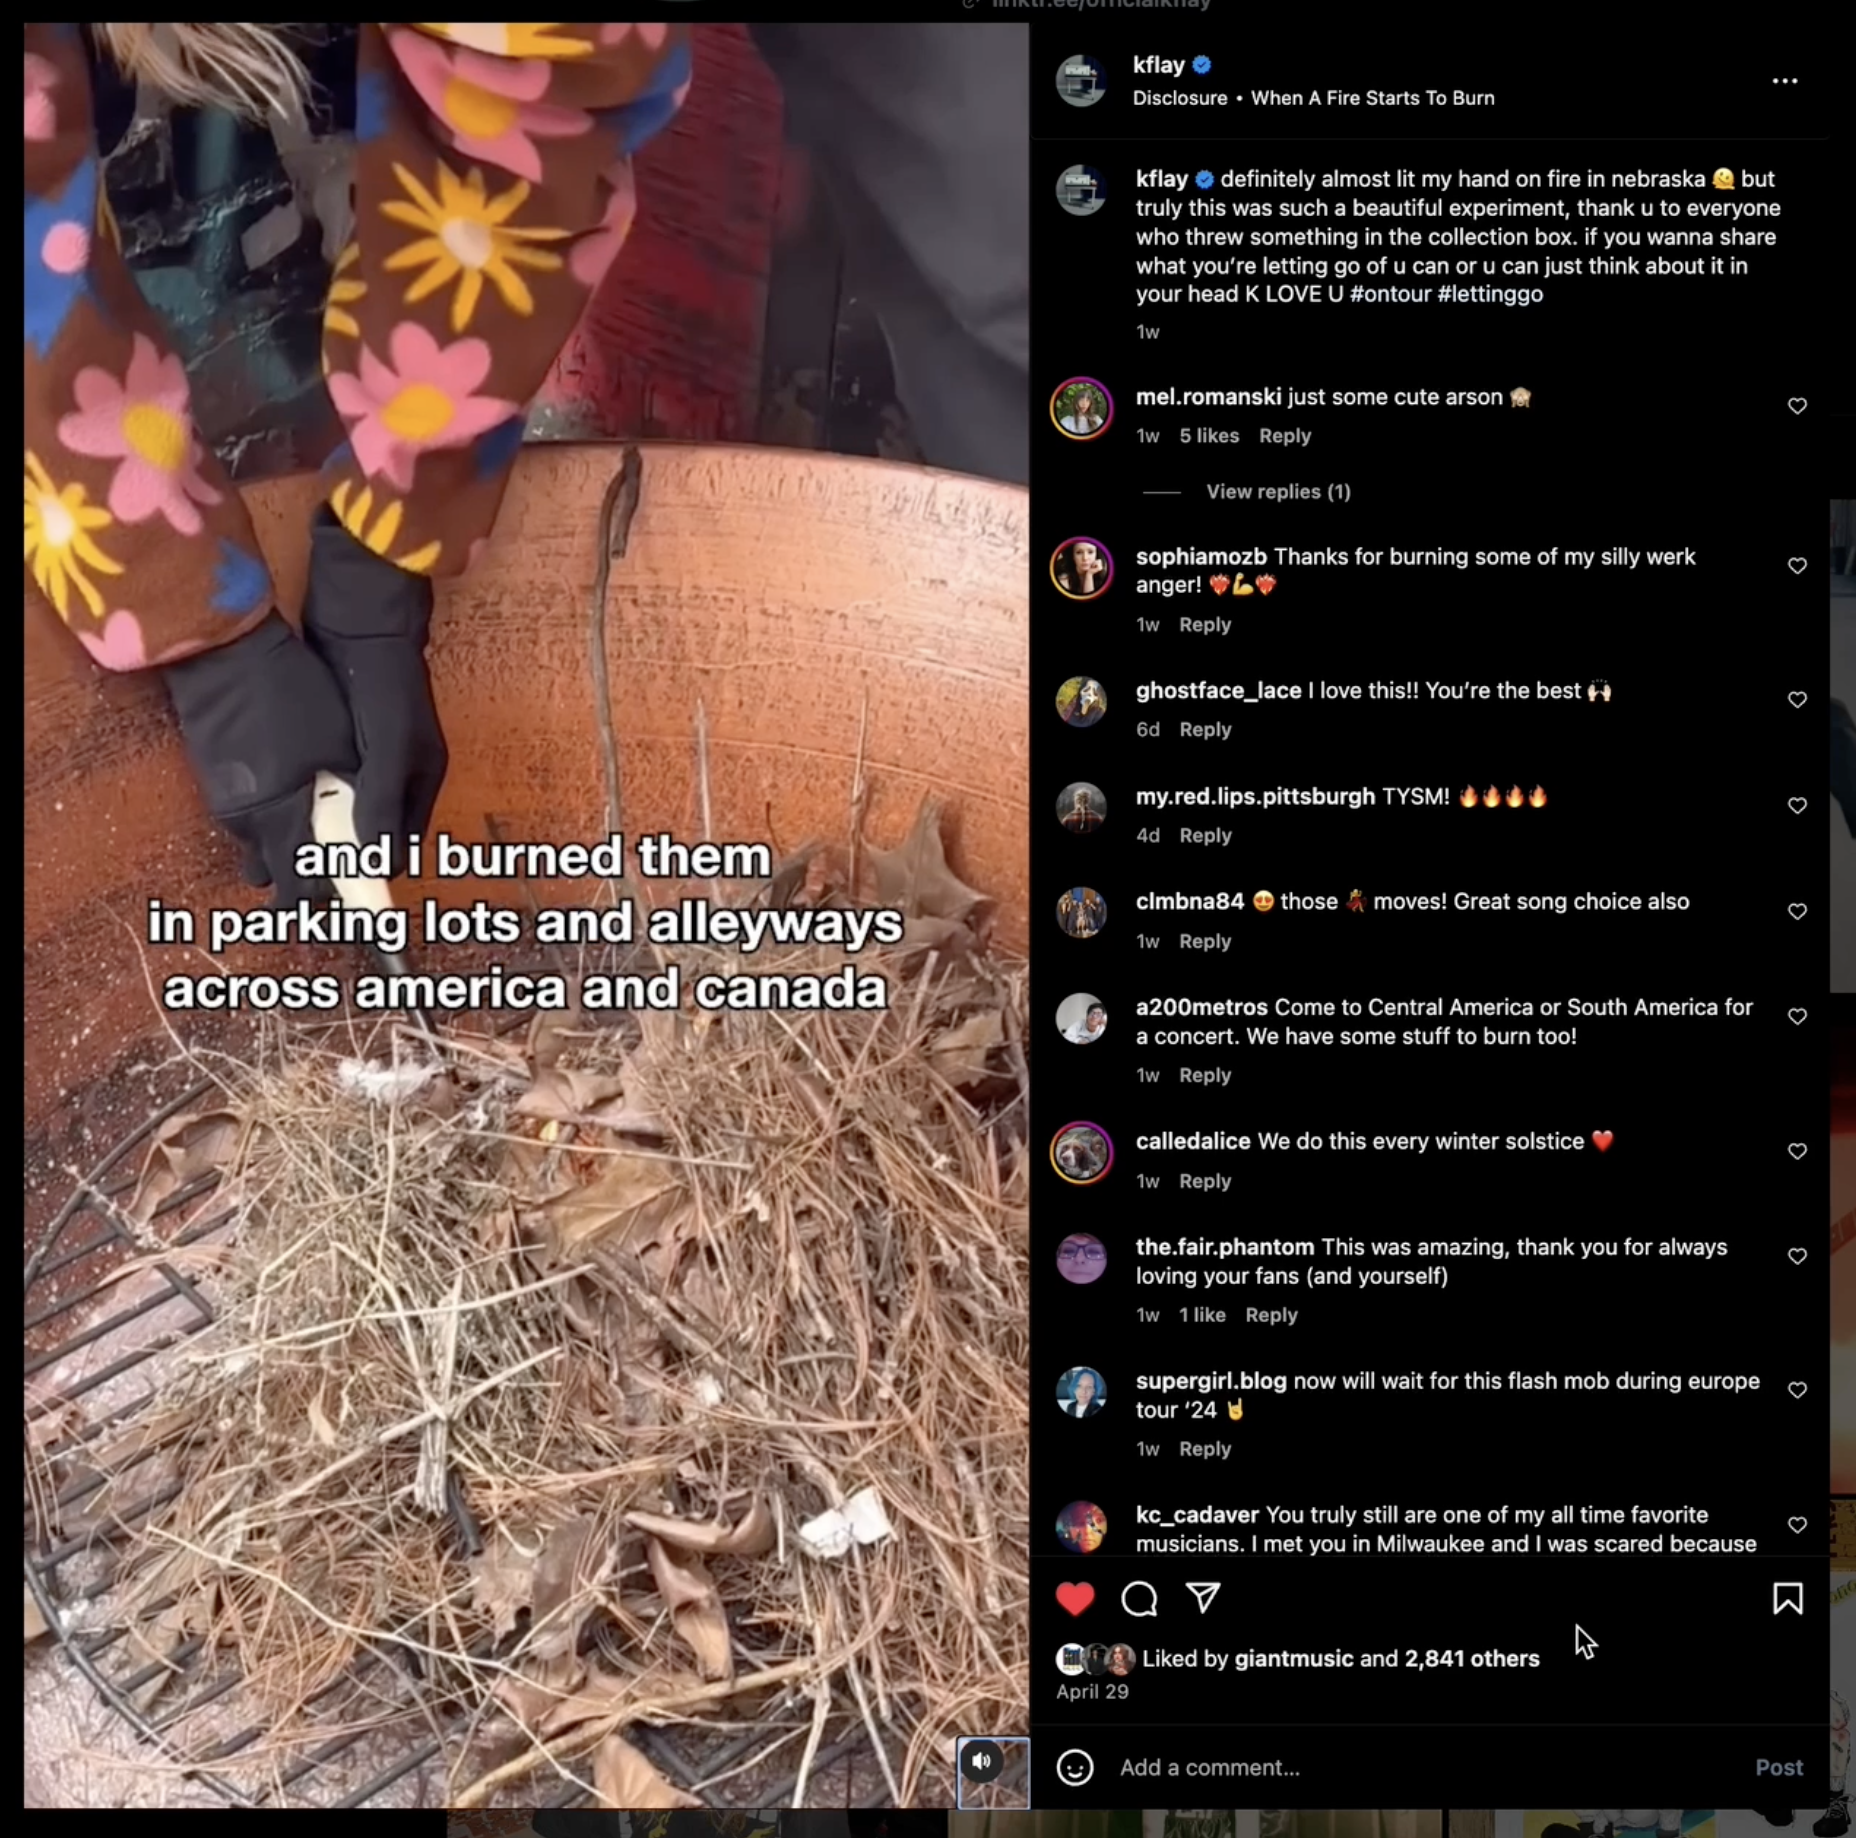This screenshot has height=1838, width=1856.
Task: Mute the video with speaker icon
Action: [x=982, y=1761]
